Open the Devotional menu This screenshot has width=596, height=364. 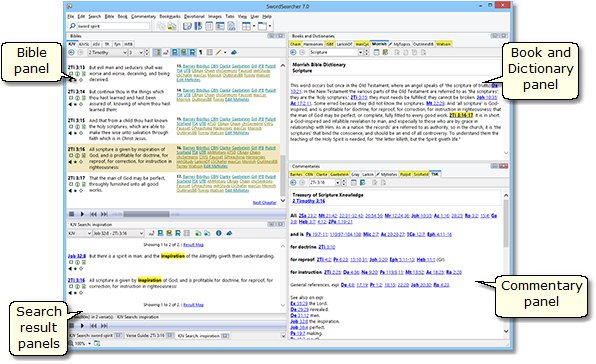194,17
